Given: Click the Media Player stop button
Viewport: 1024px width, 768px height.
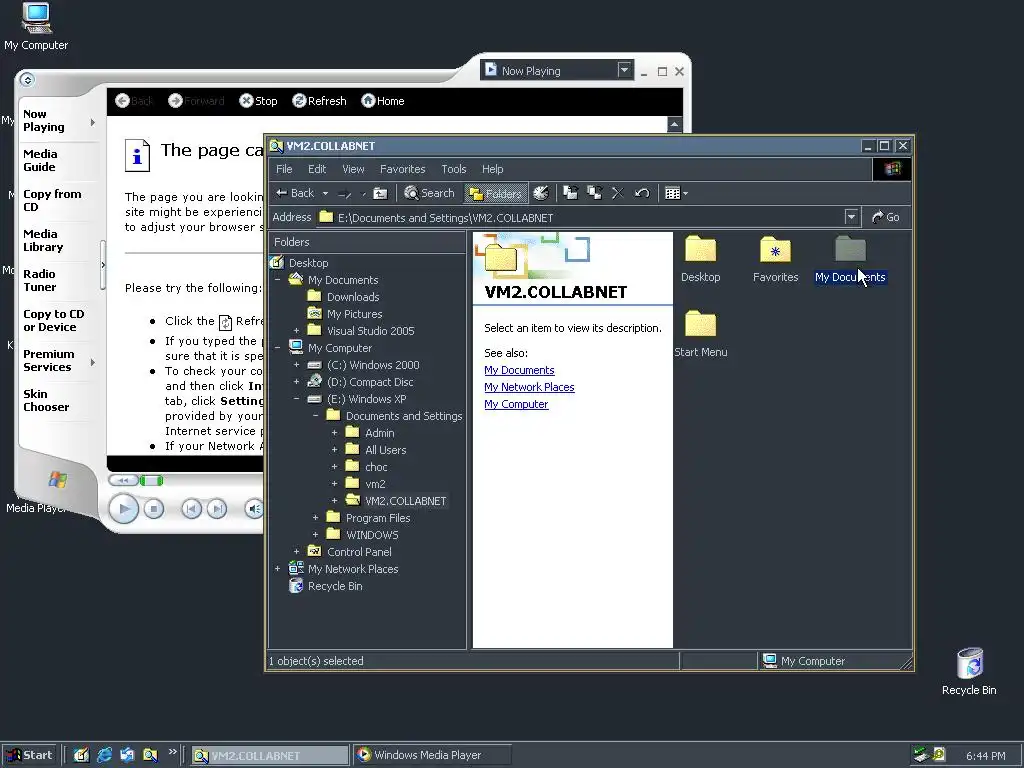Looking at the screenshot, I should click(153, 509).
